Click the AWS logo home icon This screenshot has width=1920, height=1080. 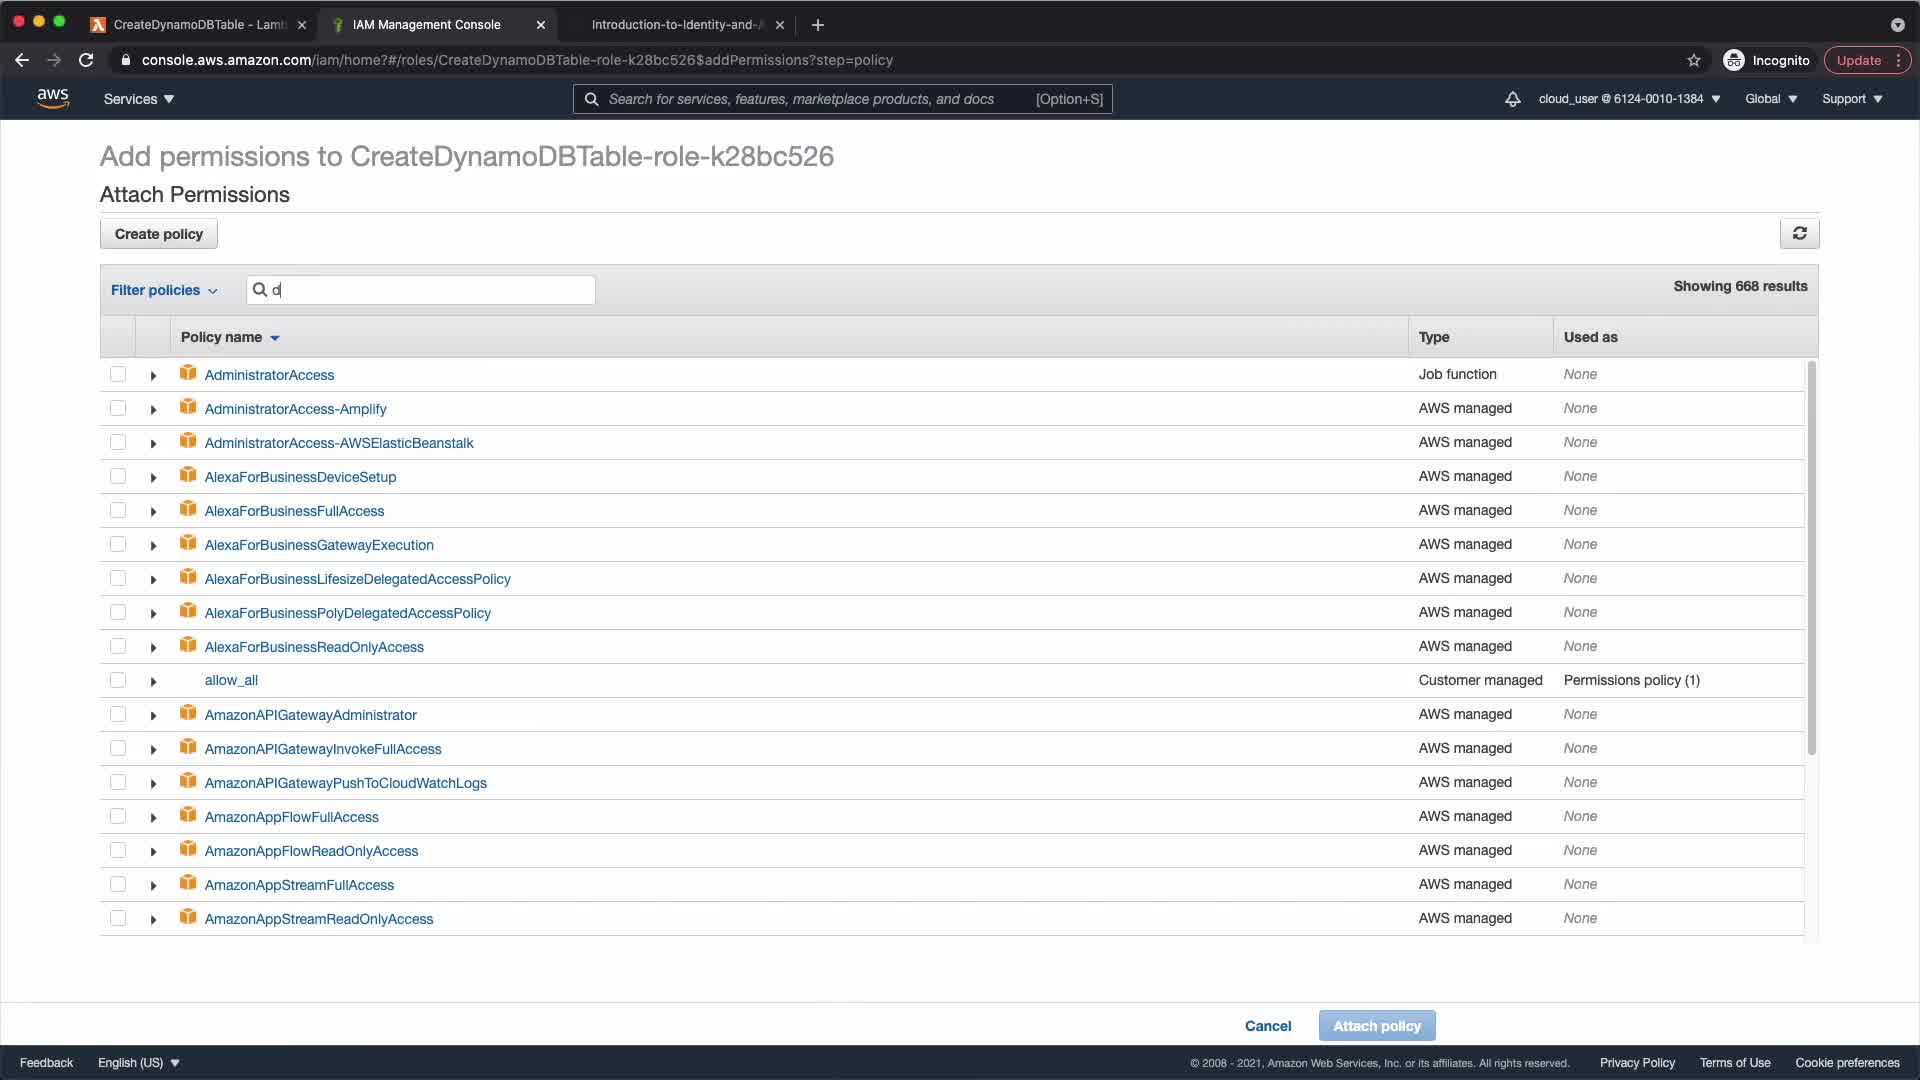click(x=52, y=98)
